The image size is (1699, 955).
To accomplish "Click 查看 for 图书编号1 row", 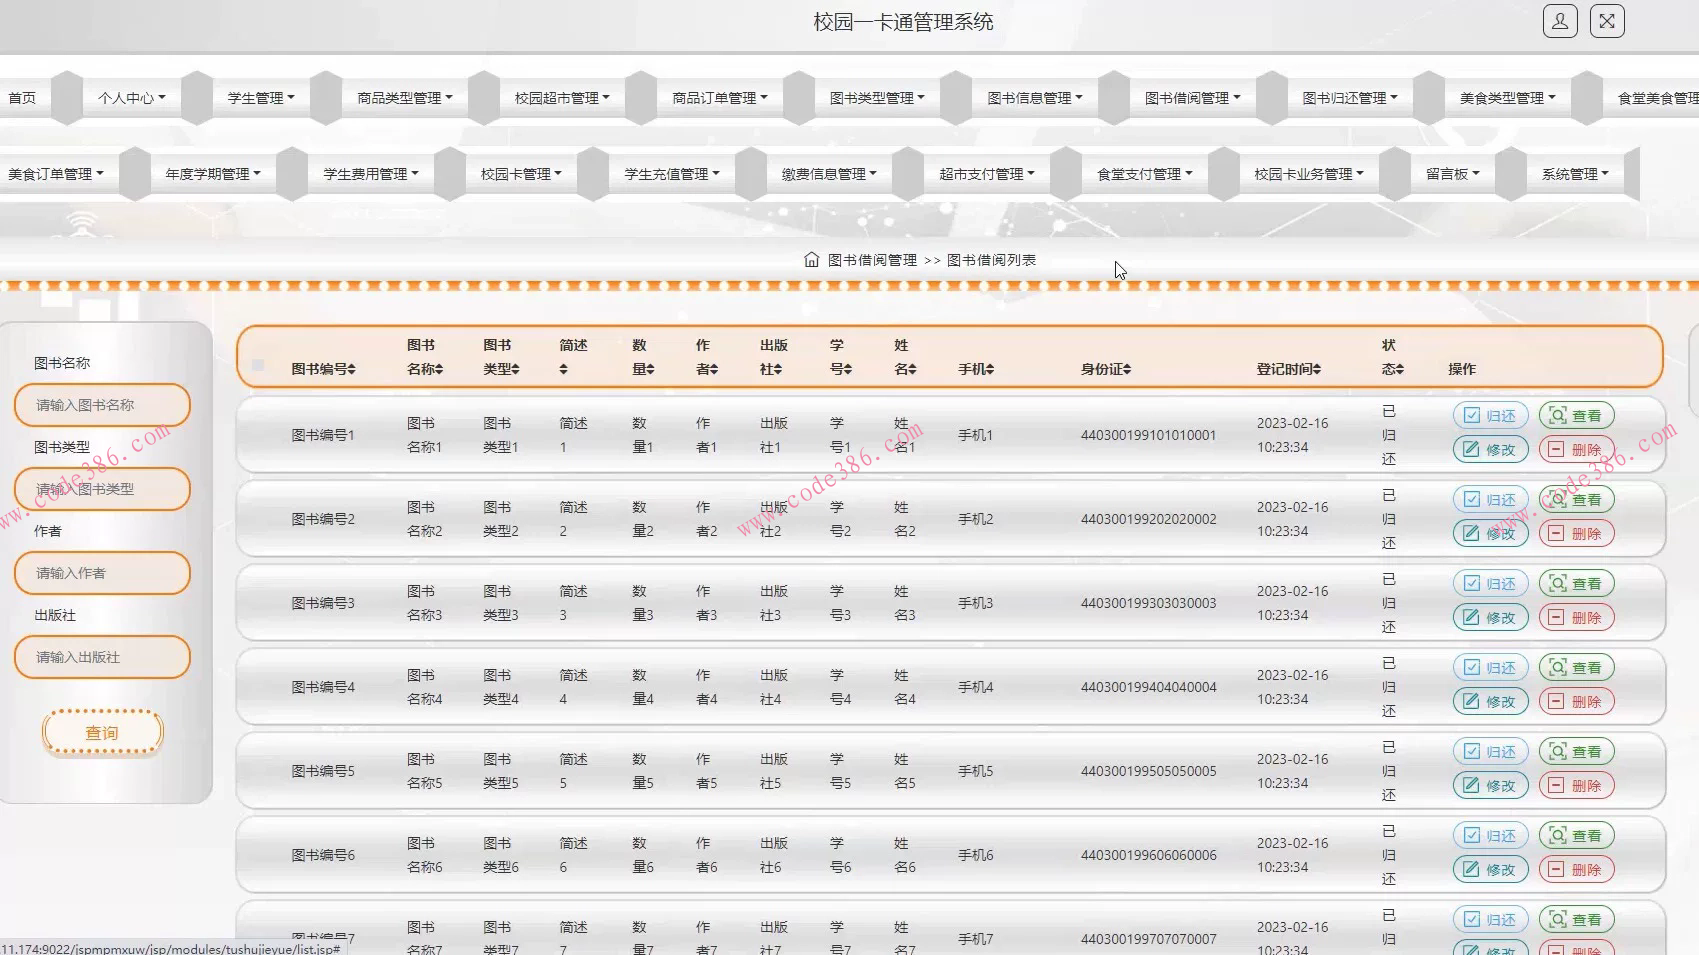I will (x=1576, y=416).
